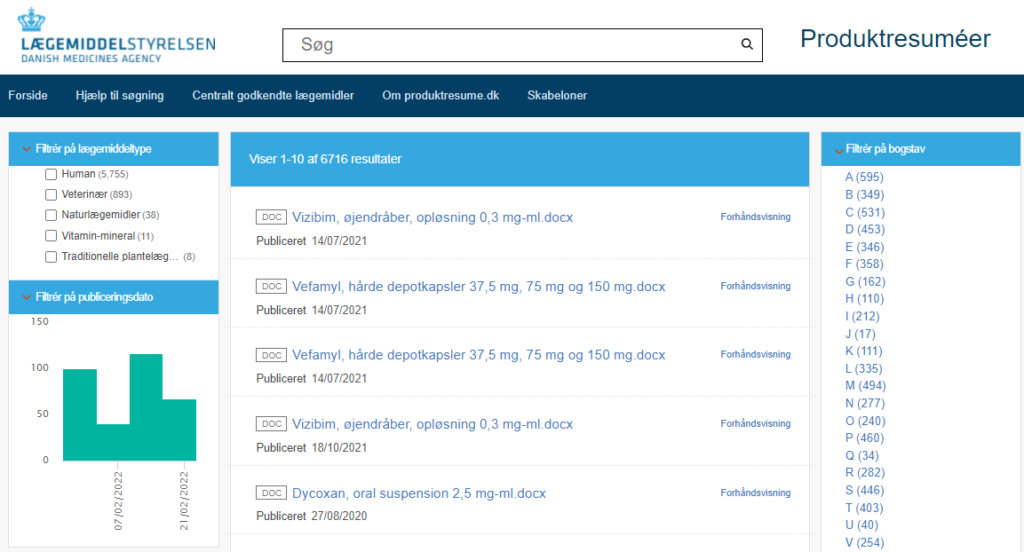Click Forhåndsvisning for first Vizibim result
The width and height of the screenshot is (1024, 552).
point(755,217)
